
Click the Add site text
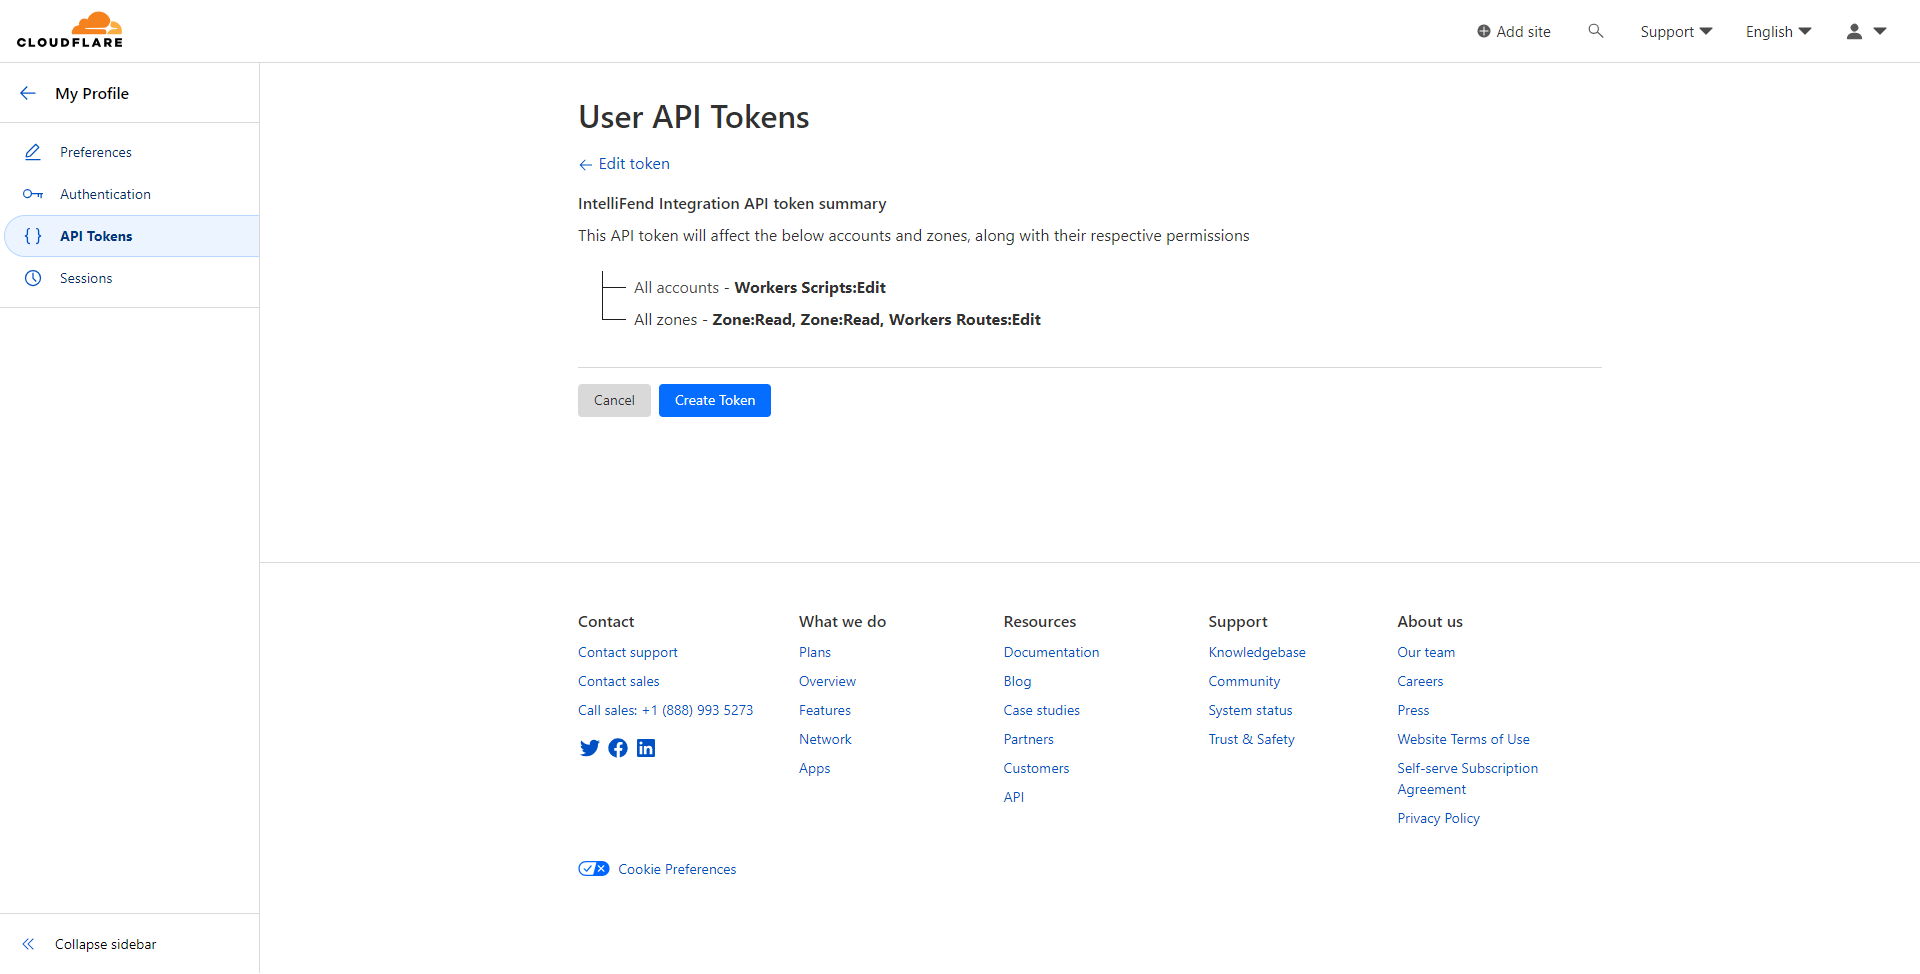point(1523,31)
